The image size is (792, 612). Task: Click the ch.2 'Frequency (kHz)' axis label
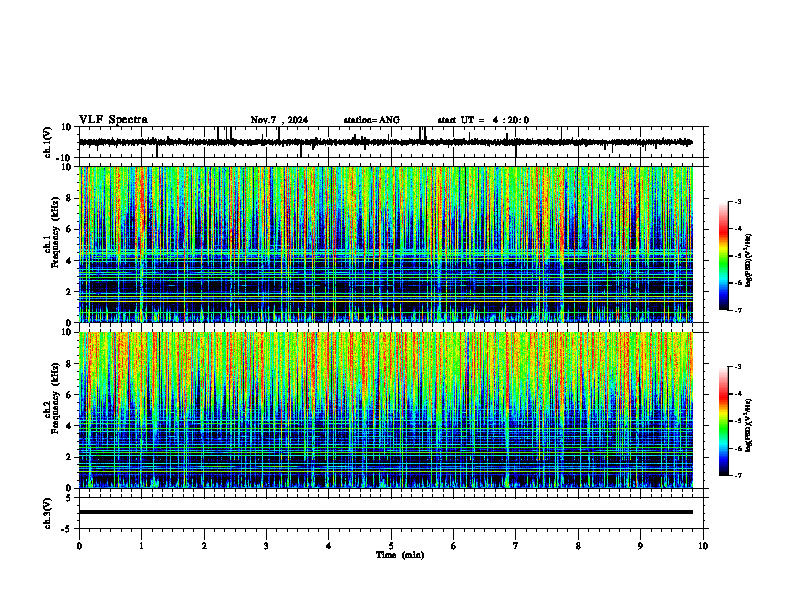[55, 398]
